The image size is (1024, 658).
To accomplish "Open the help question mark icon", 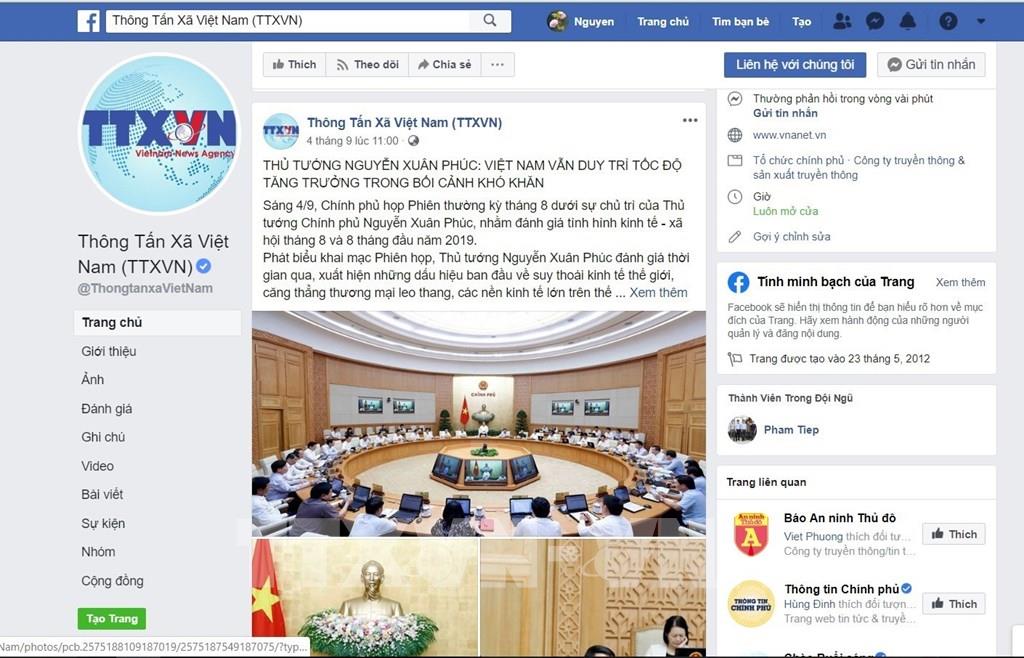I will [x=948, y=21].
